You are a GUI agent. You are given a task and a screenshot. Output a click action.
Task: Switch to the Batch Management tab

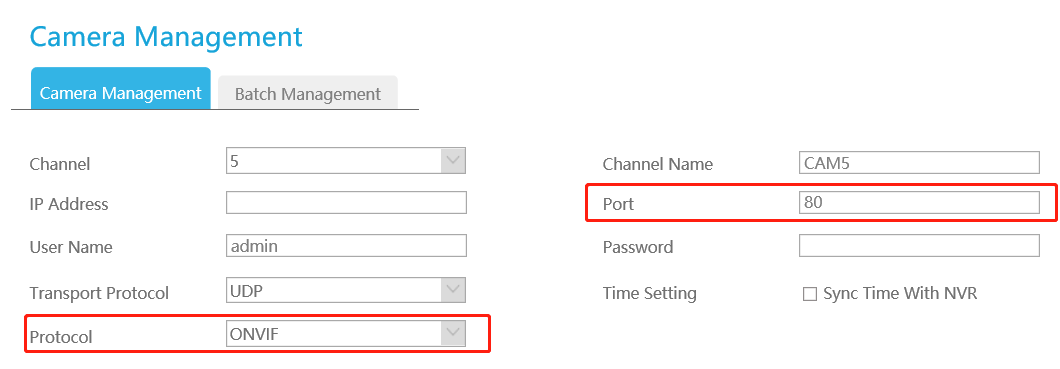(308, 93)
